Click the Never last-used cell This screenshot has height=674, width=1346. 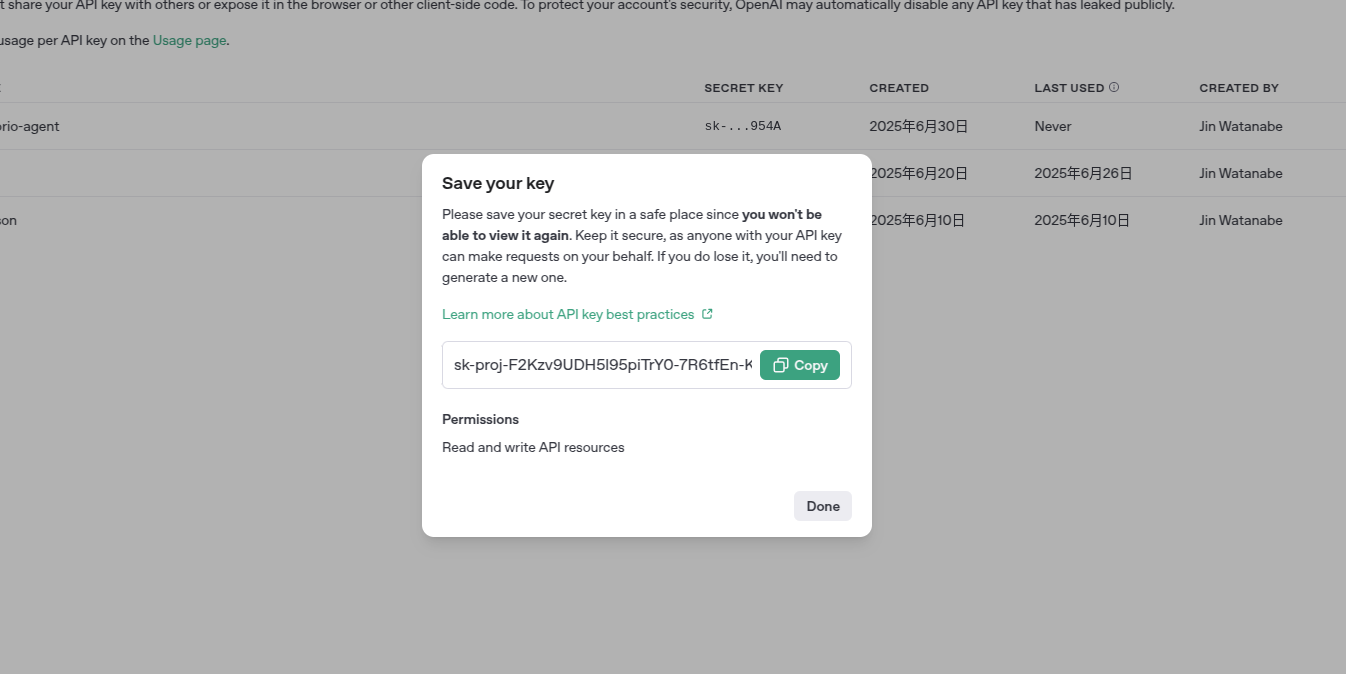click(1052, 126)
